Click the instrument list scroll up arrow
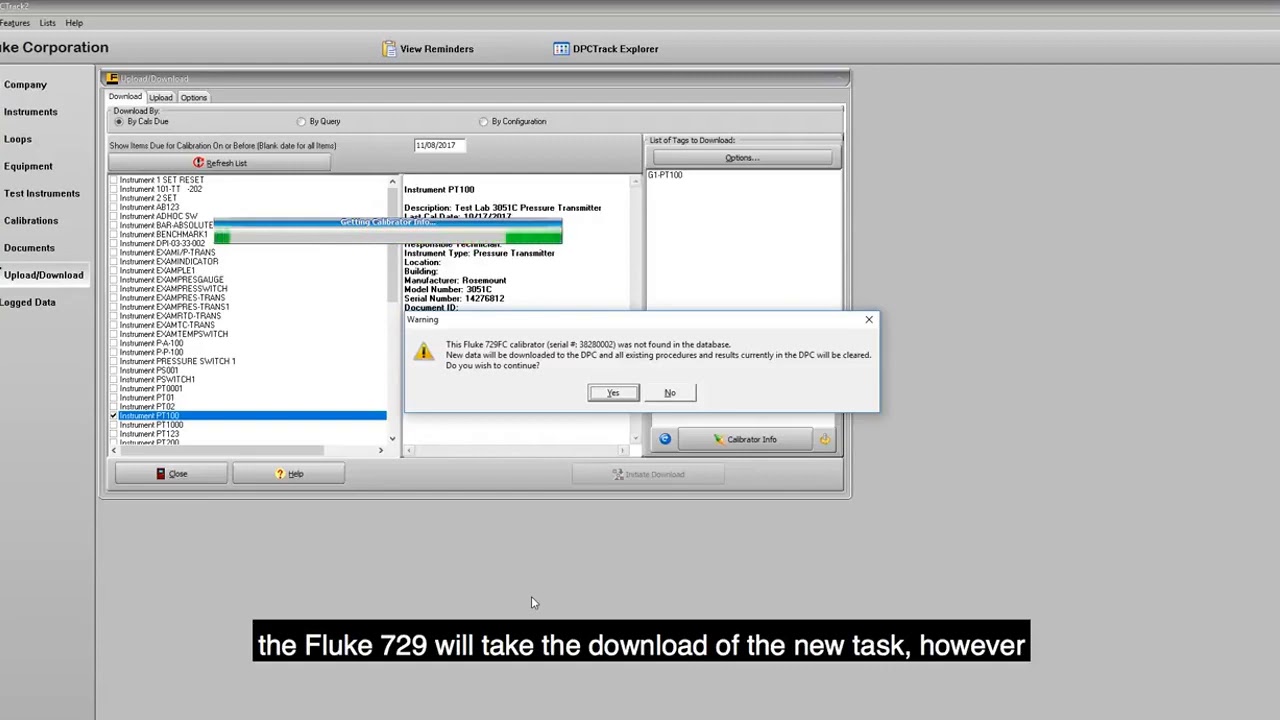Image resolution: width=1280 pixels, height=720 pixels. (x=392, y=182)
